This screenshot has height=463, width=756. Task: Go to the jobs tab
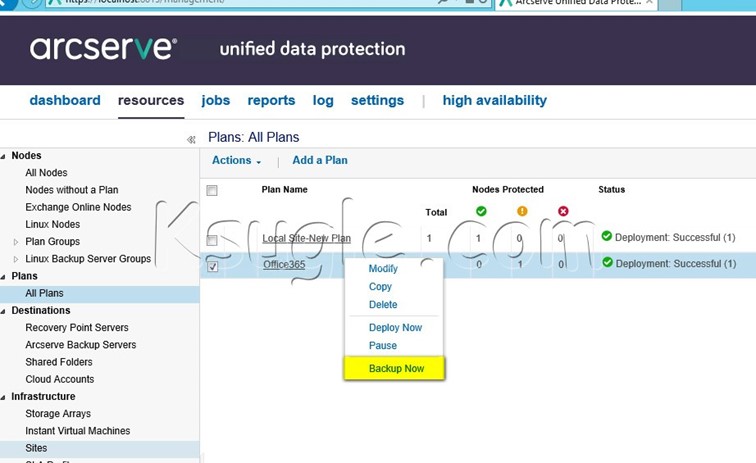[216, 100]
